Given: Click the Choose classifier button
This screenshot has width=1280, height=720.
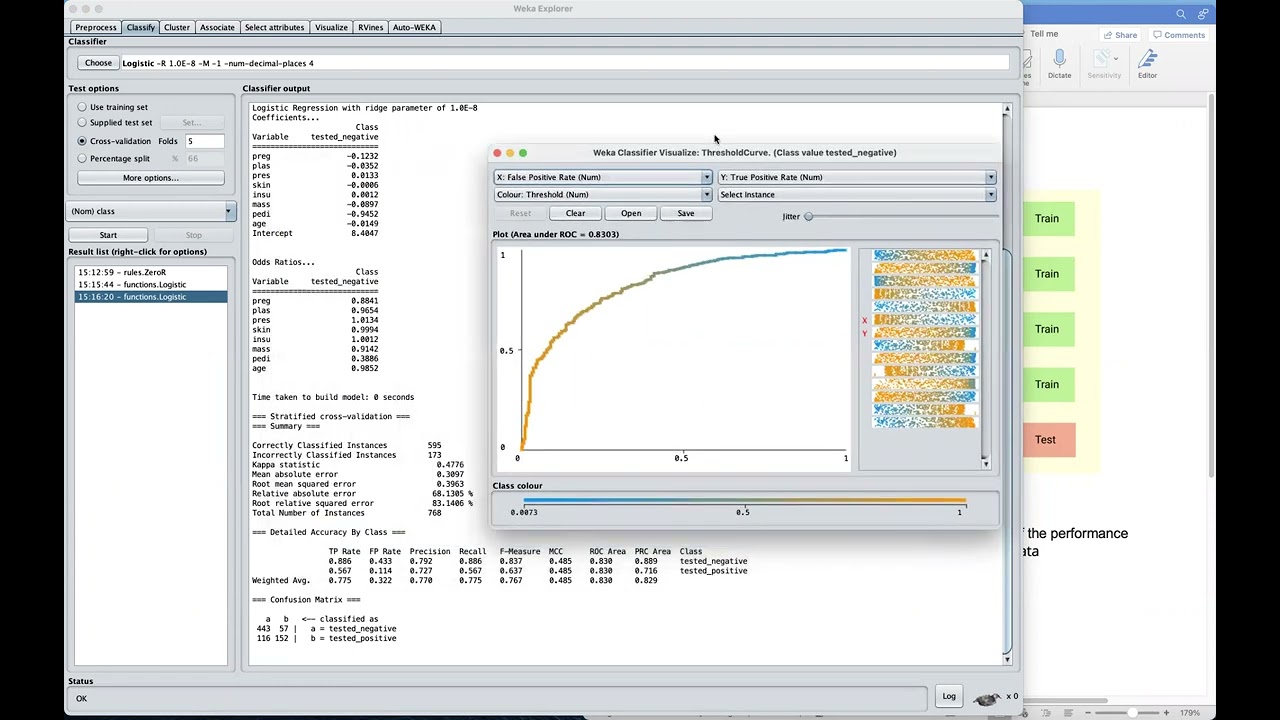Looking at the screenshot, I should coord(98,63).
